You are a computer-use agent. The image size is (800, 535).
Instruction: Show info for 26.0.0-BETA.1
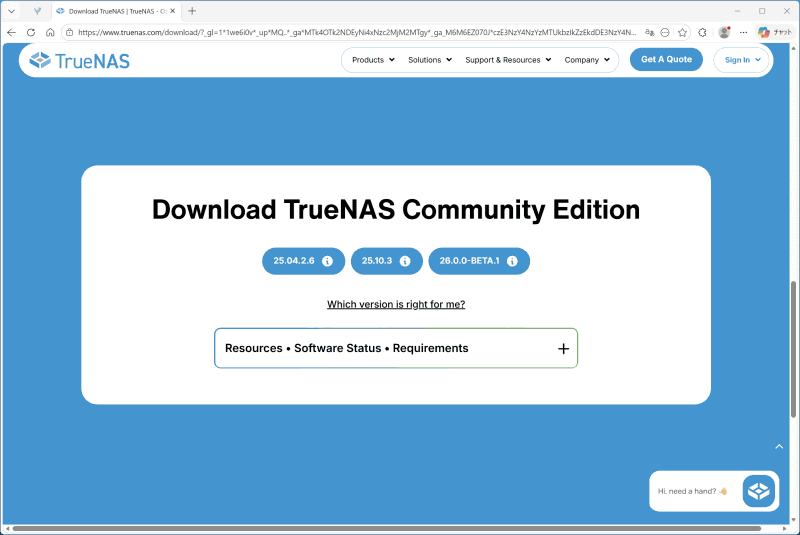pyautogui.click(x=512, y=261)
